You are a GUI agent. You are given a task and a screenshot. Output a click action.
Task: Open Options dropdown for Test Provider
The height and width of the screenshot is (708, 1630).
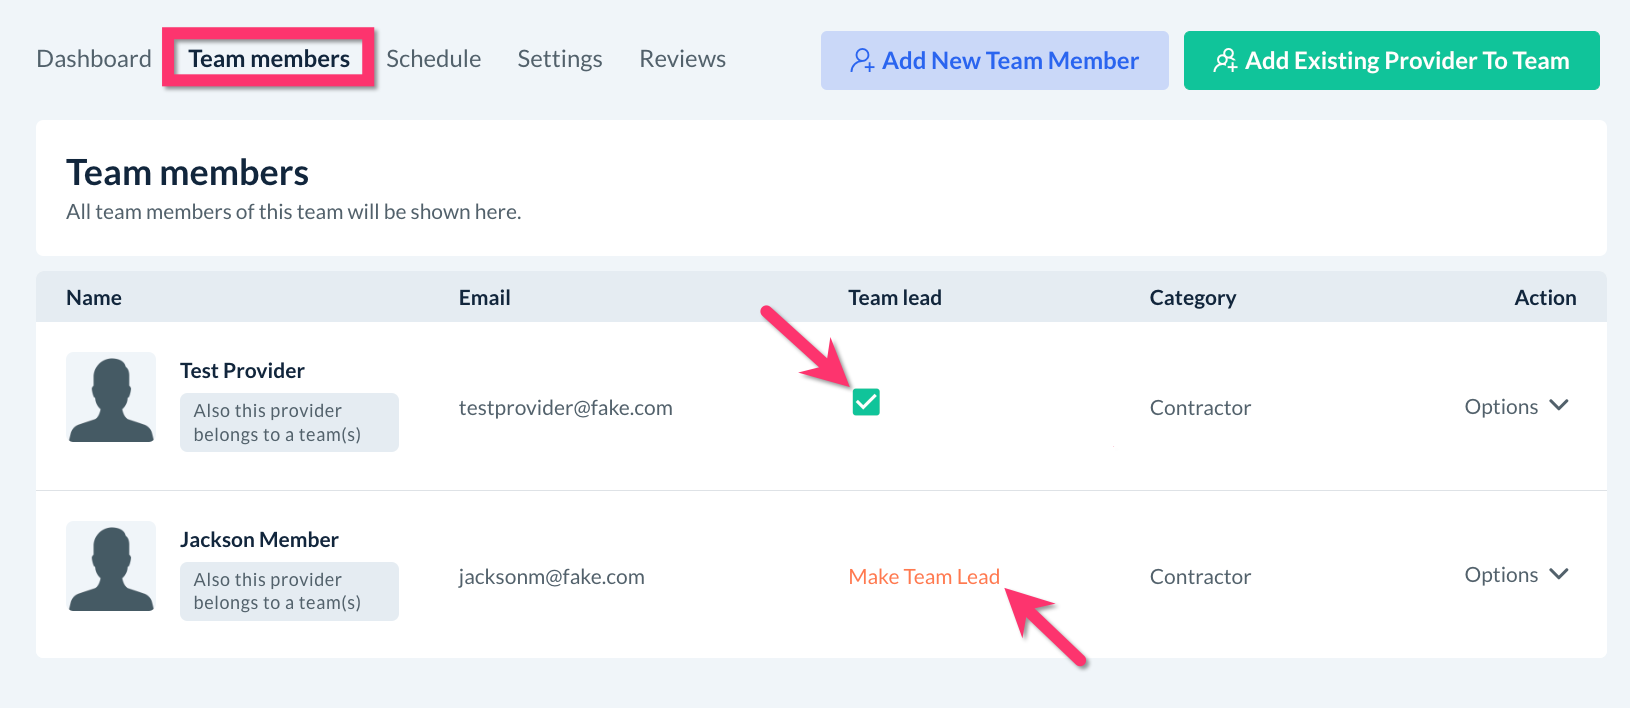pos(1516,406)
